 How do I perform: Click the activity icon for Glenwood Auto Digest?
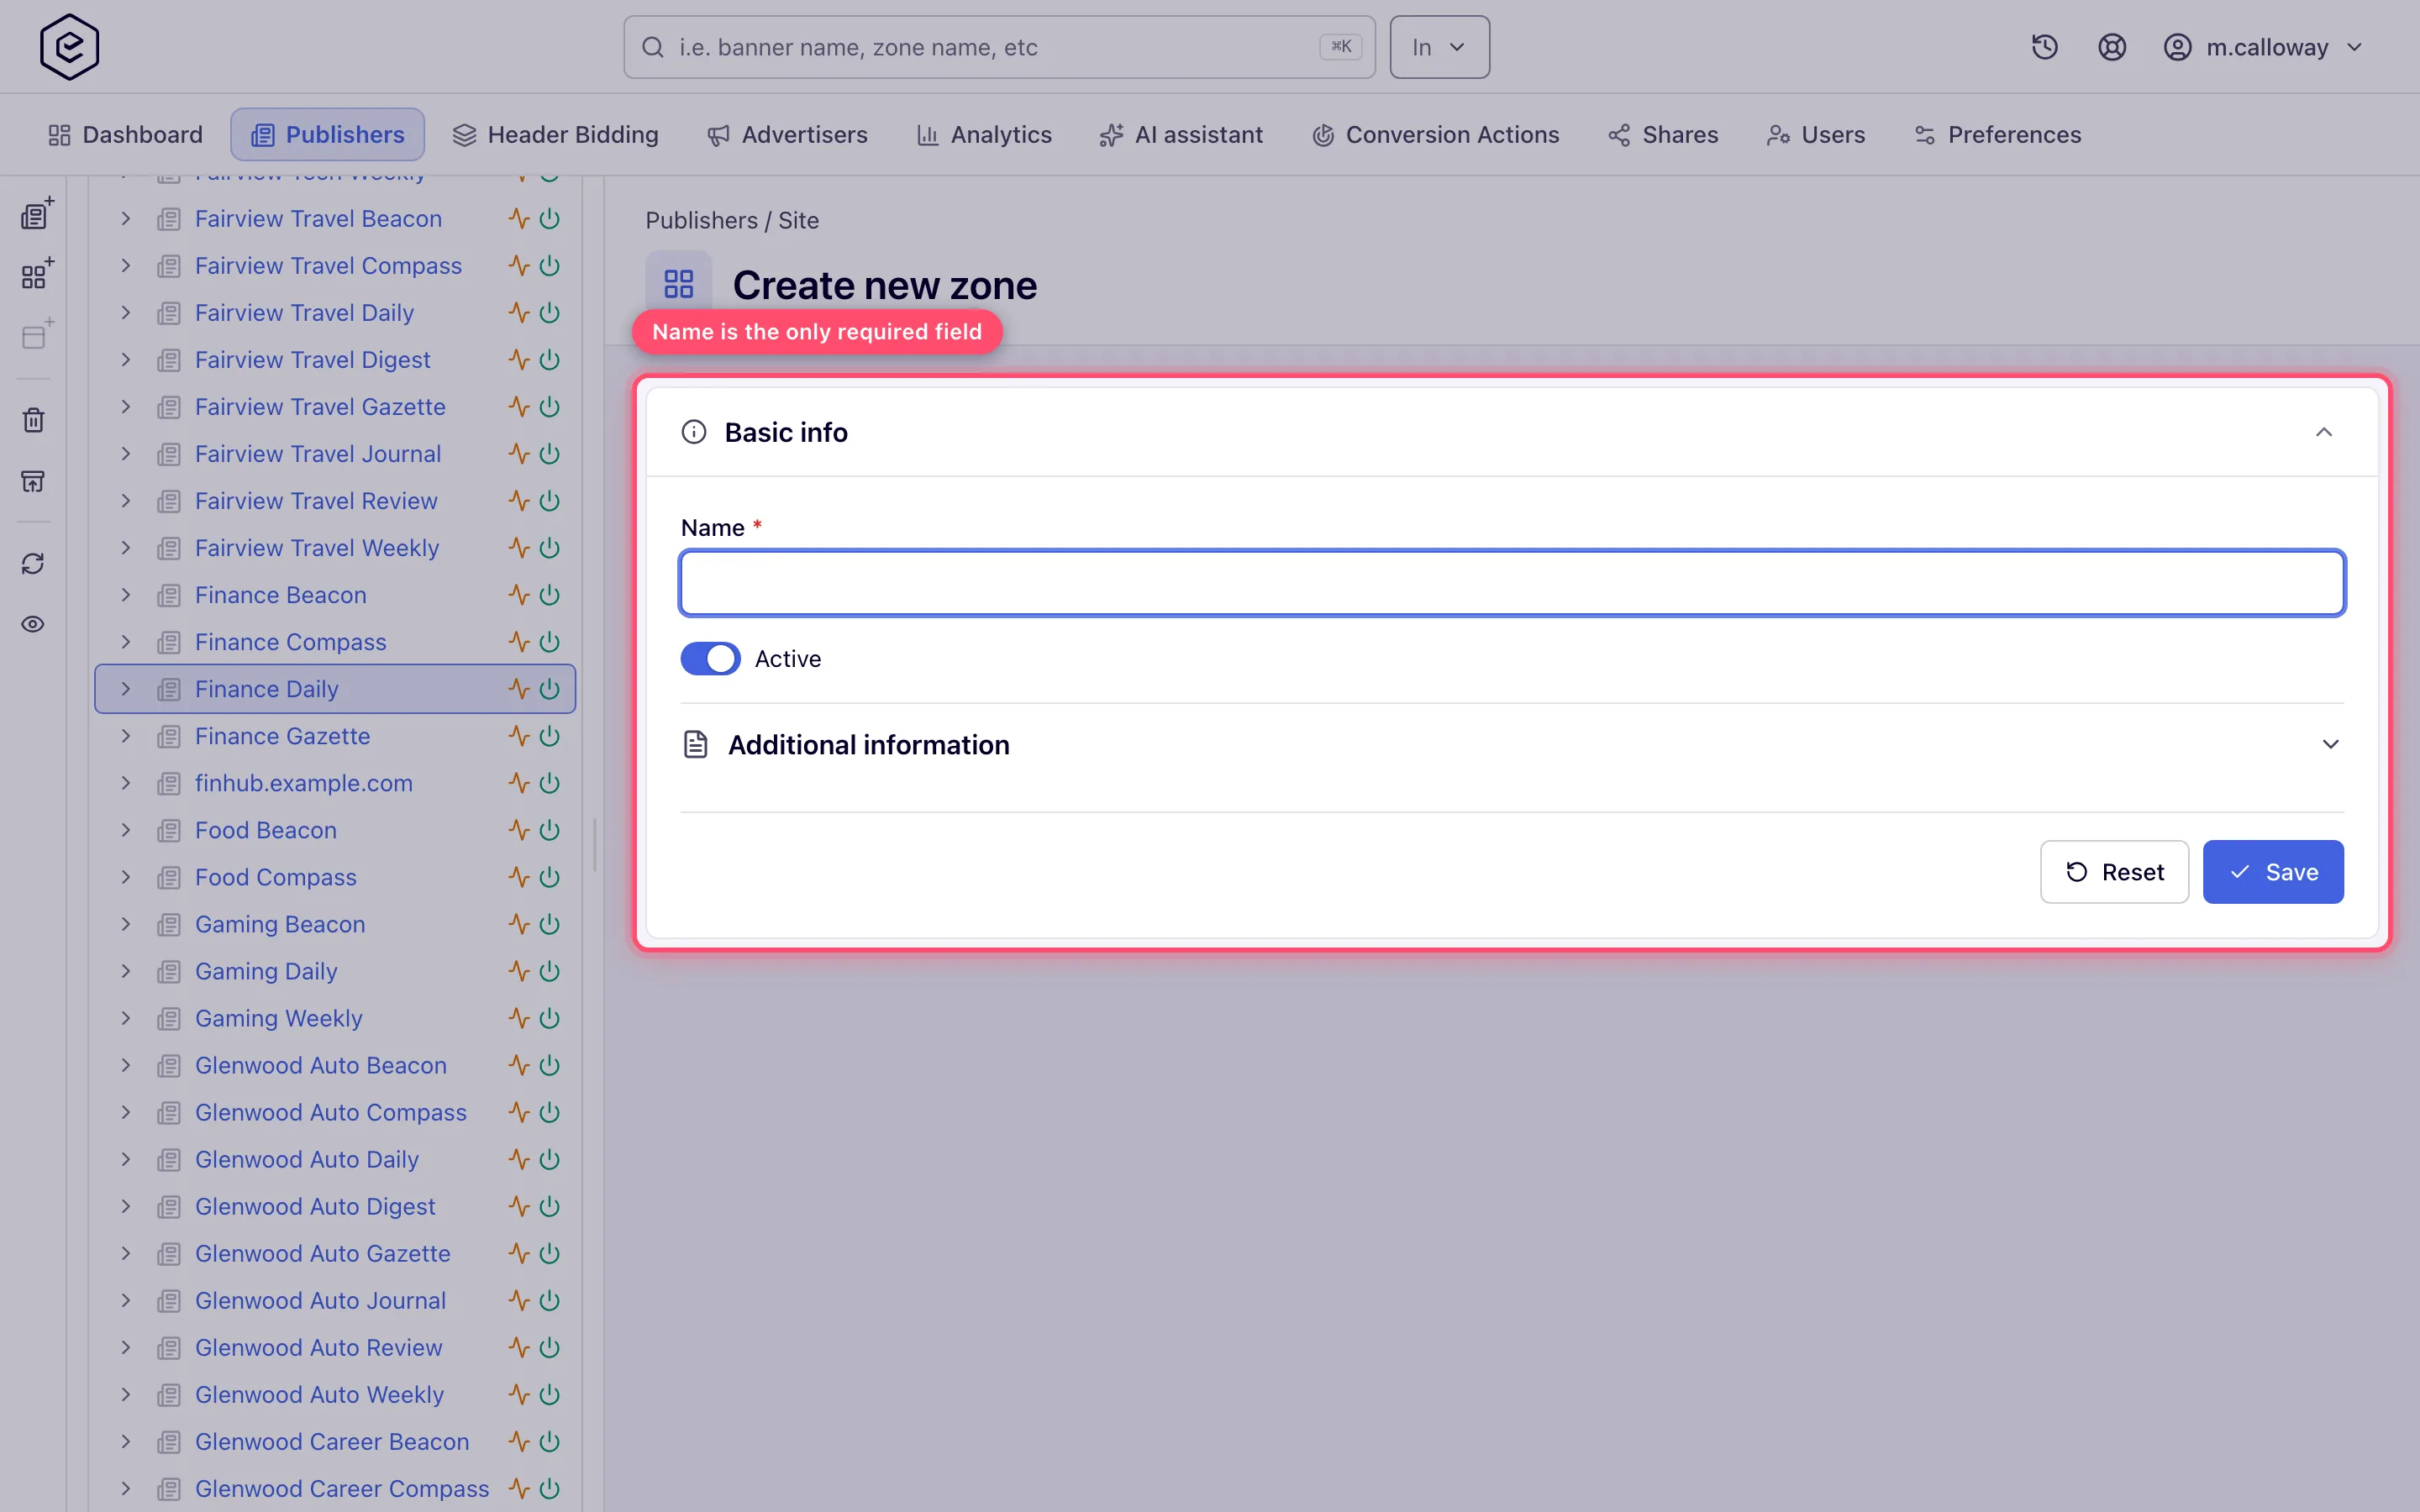(518, 1206)
